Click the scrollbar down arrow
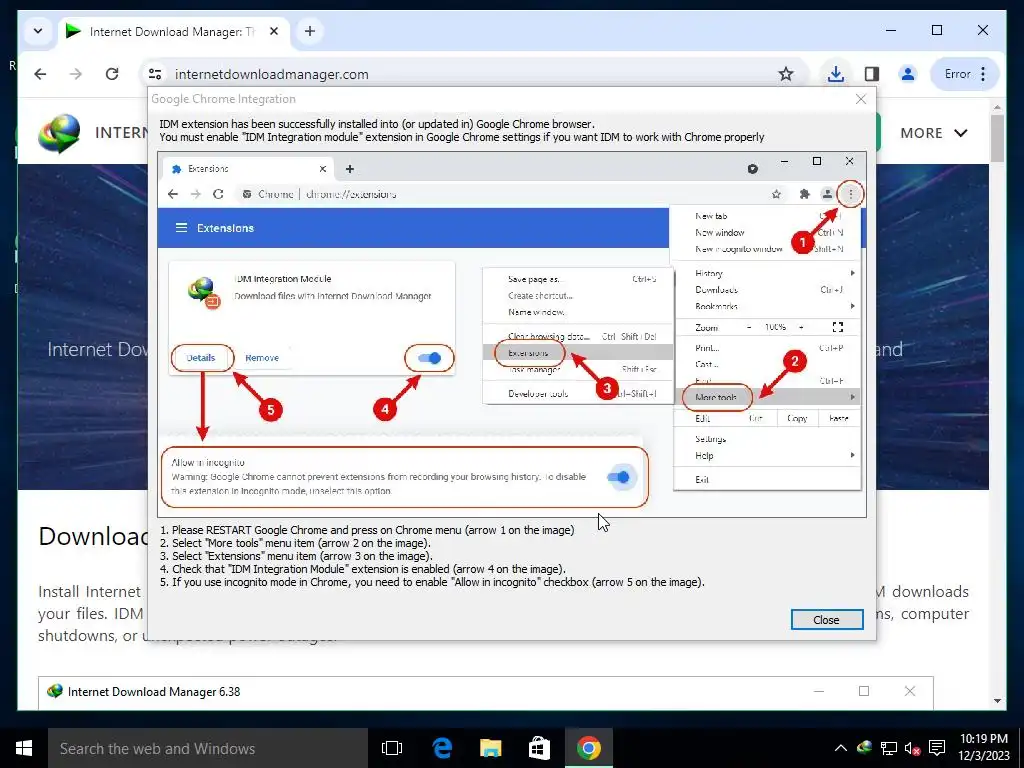The width and height of the screenshot is (1024, 768). pos(997,701)
